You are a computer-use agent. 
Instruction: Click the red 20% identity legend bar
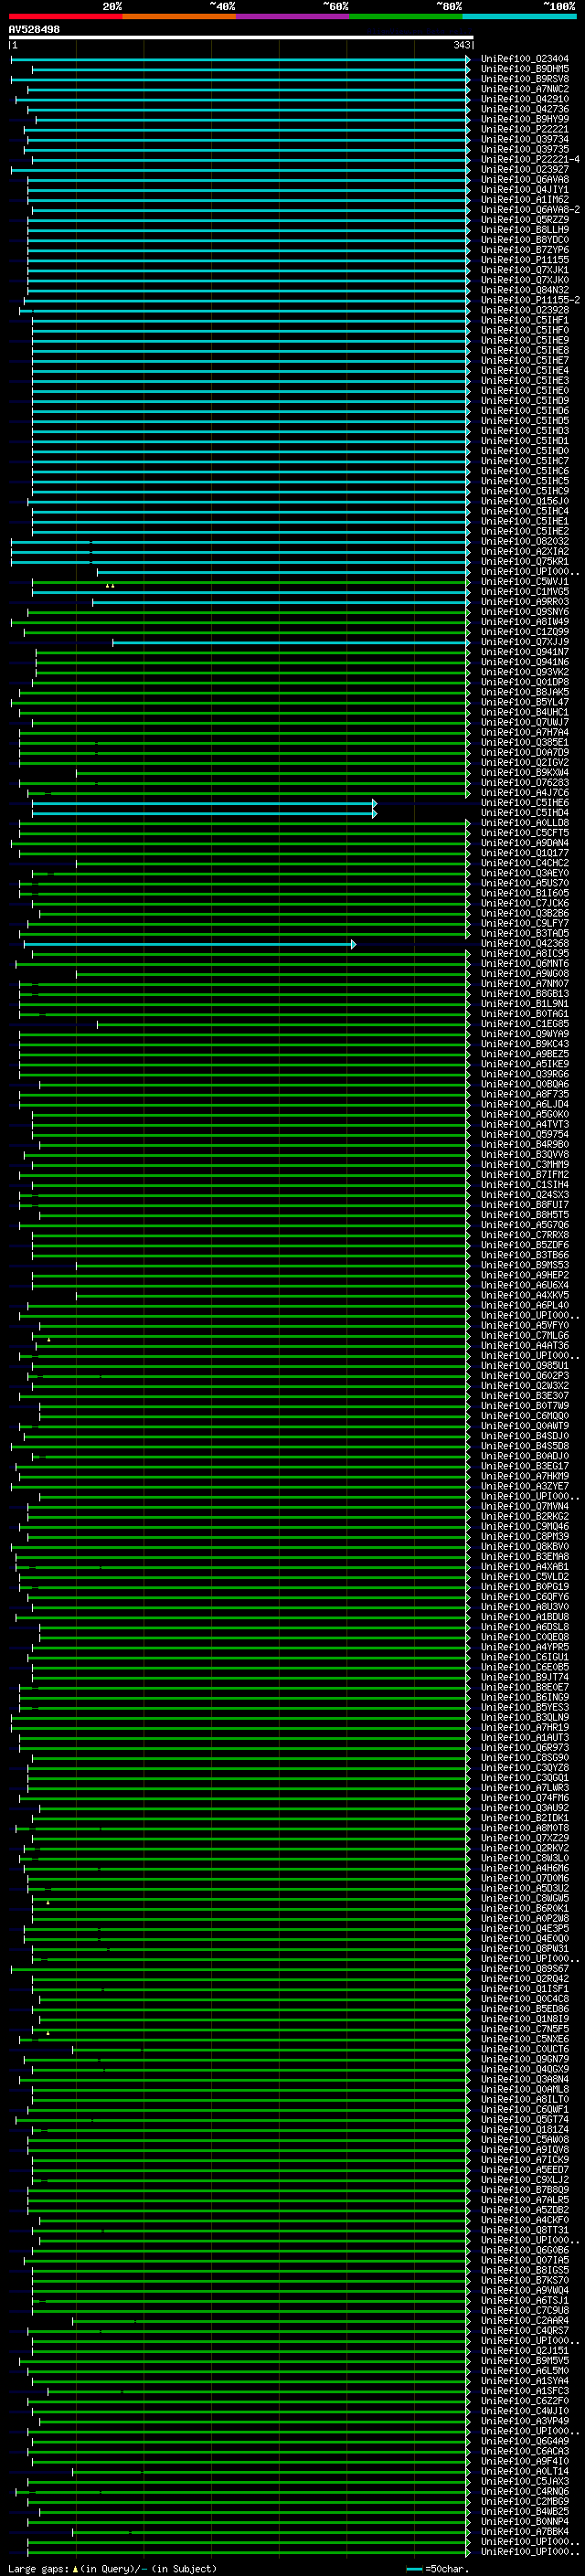[x=65, y=17]
